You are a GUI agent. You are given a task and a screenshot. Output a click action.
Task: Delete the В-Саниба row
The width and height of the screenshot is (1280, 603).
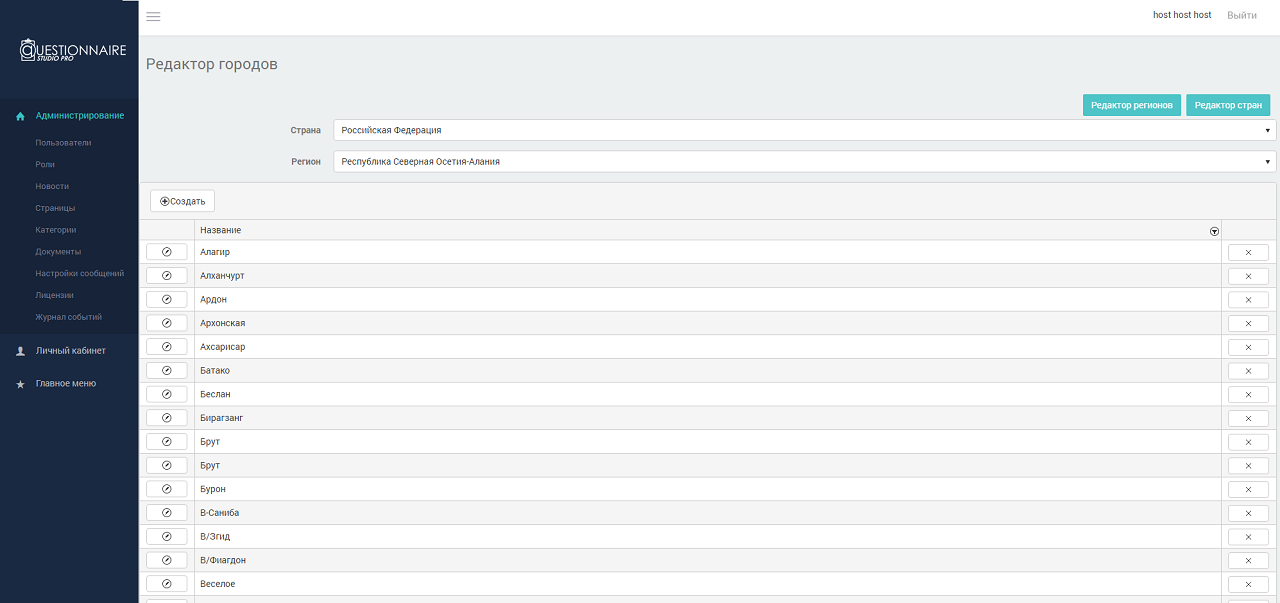(1248, 513)
